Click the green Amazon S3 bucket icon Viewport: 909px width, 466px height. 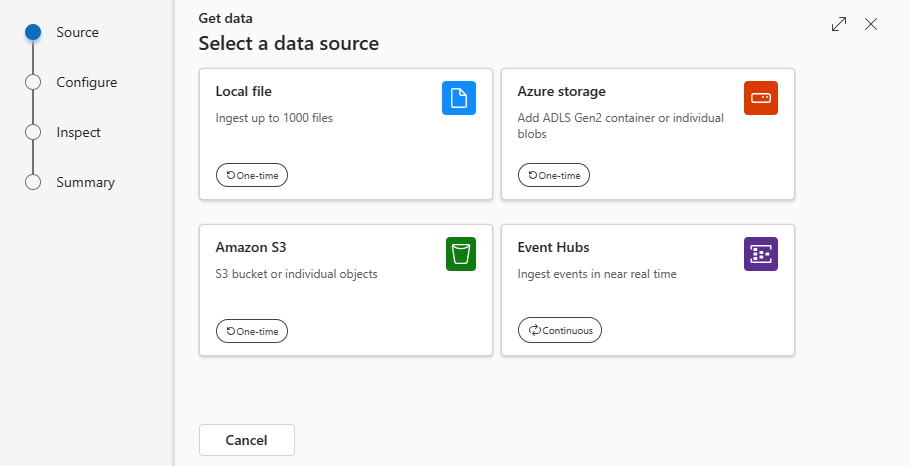coord(461,254)
